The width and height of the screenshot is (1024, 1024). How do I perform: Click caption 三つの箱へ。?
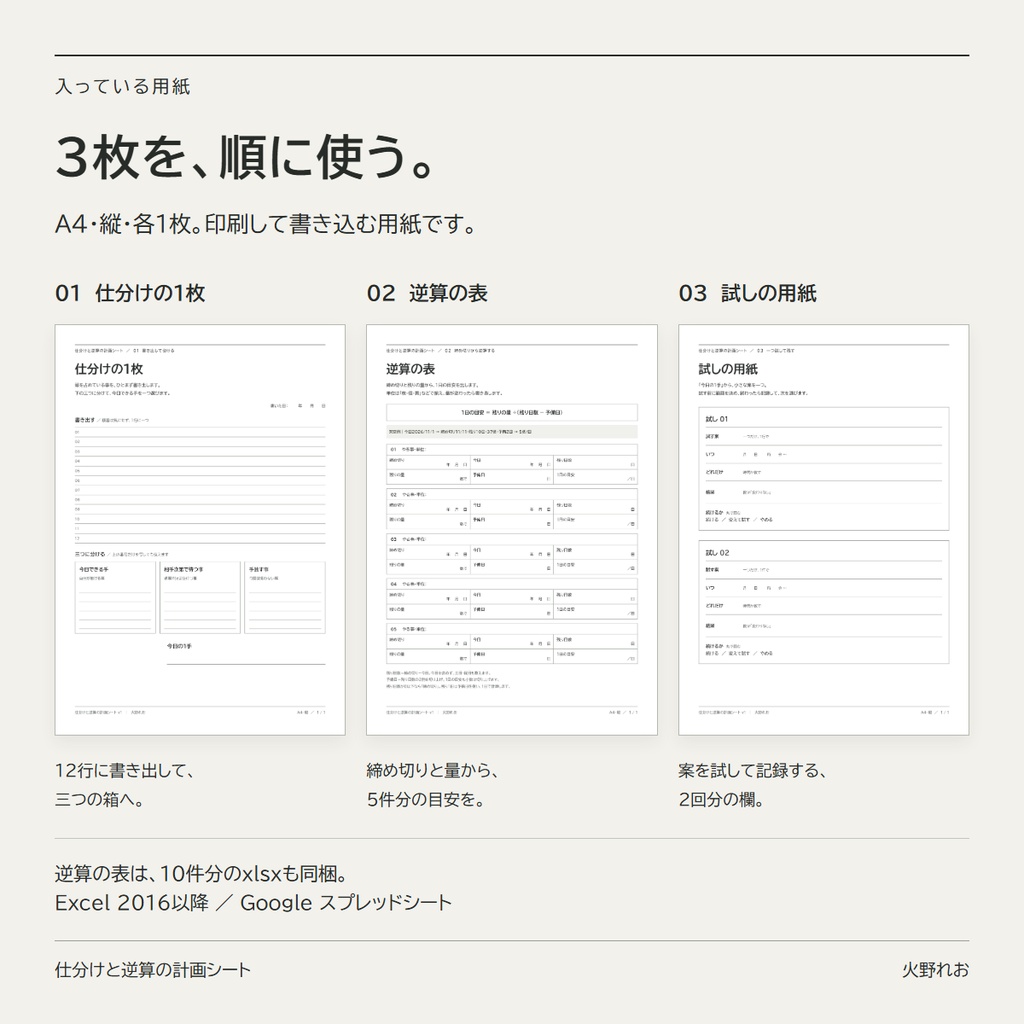point(100,799)
